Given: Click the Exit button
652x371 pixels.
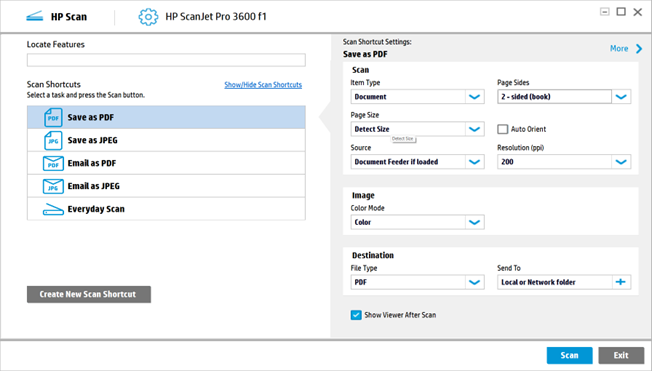Looking at the screenshot, I should (621, 355).
